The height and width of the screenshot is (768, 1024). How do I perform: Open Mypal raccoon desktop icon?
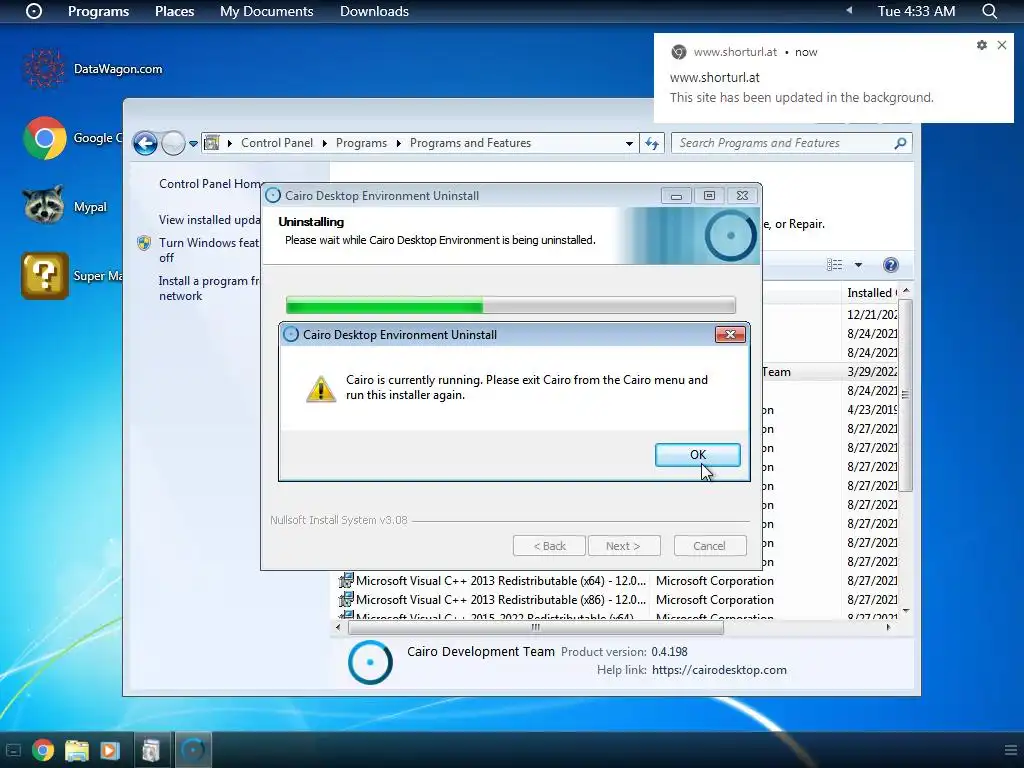point(44,206)
